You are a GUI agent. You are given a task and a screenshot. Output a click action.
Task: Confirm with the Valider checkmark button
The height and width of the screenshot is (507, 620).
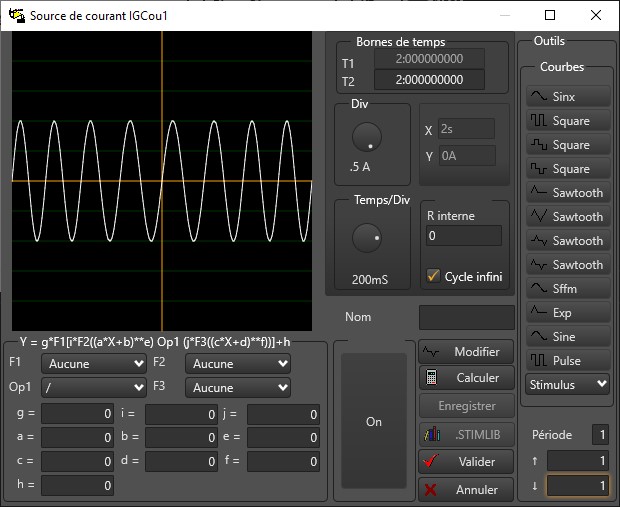pos(465,462)
